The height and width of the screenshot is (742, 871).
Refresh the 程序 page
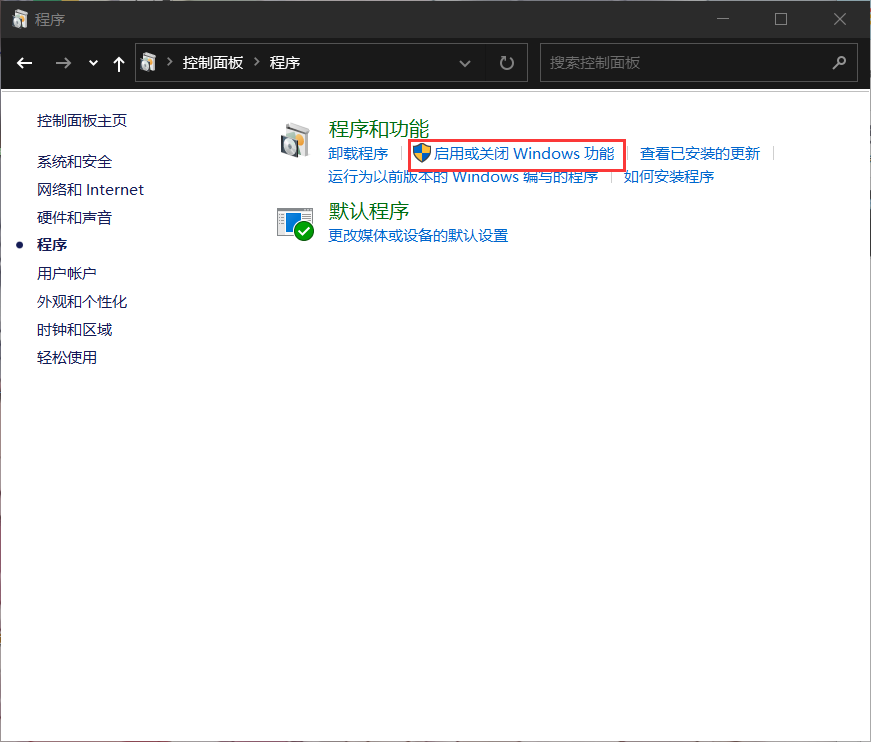[x=507, y=63]
